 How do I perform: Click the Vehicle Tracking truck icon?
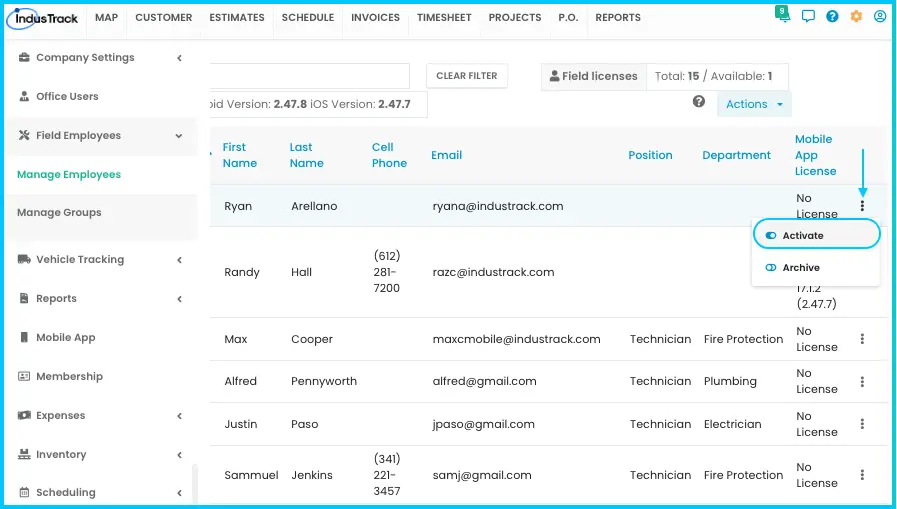[x=24, y=259]
